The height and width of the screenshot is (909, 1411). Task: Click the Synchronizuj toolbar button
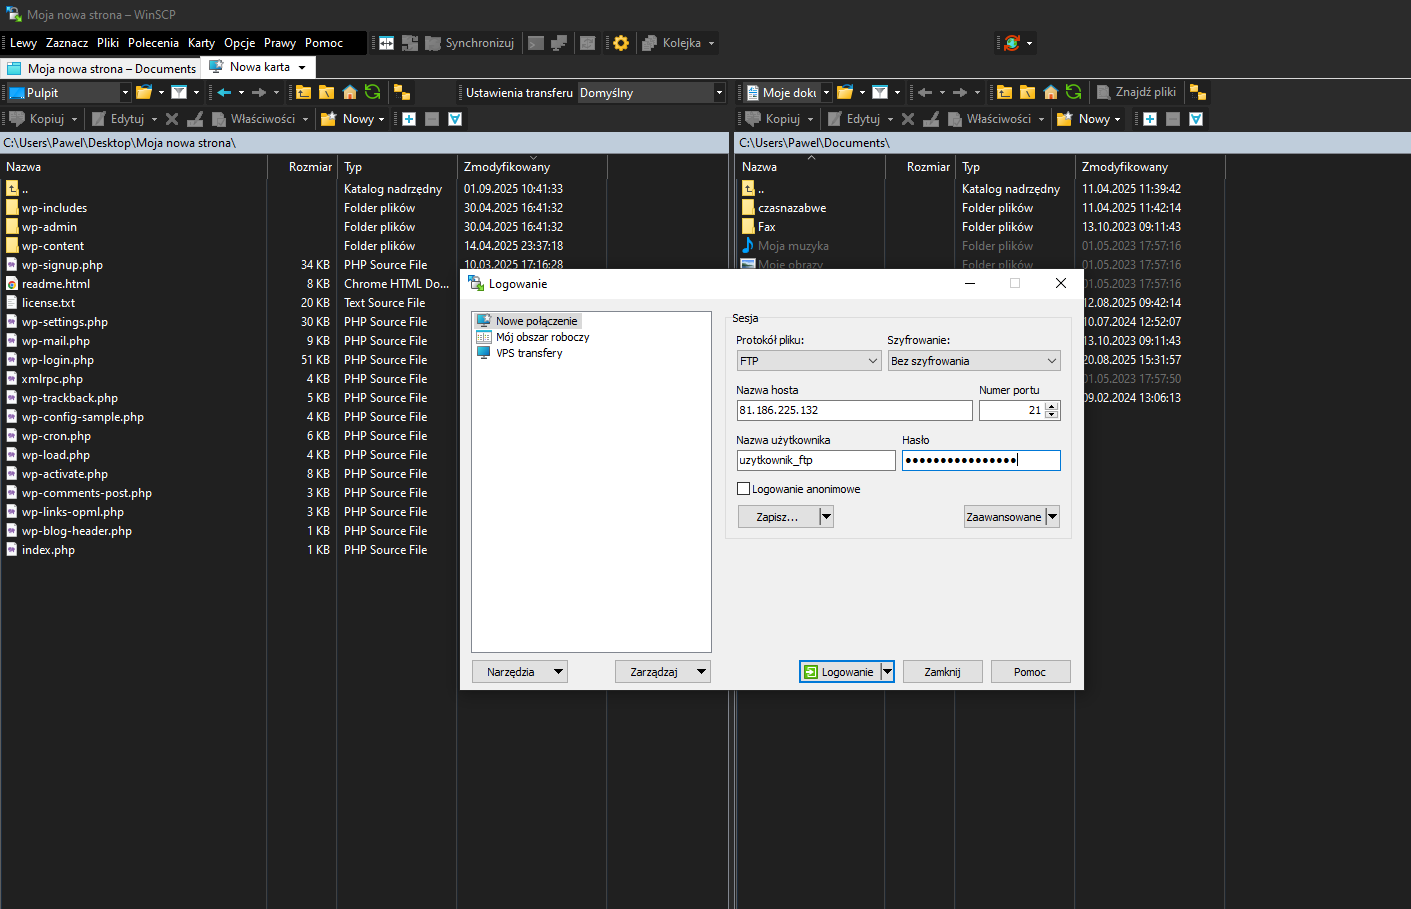pos(470,43)
